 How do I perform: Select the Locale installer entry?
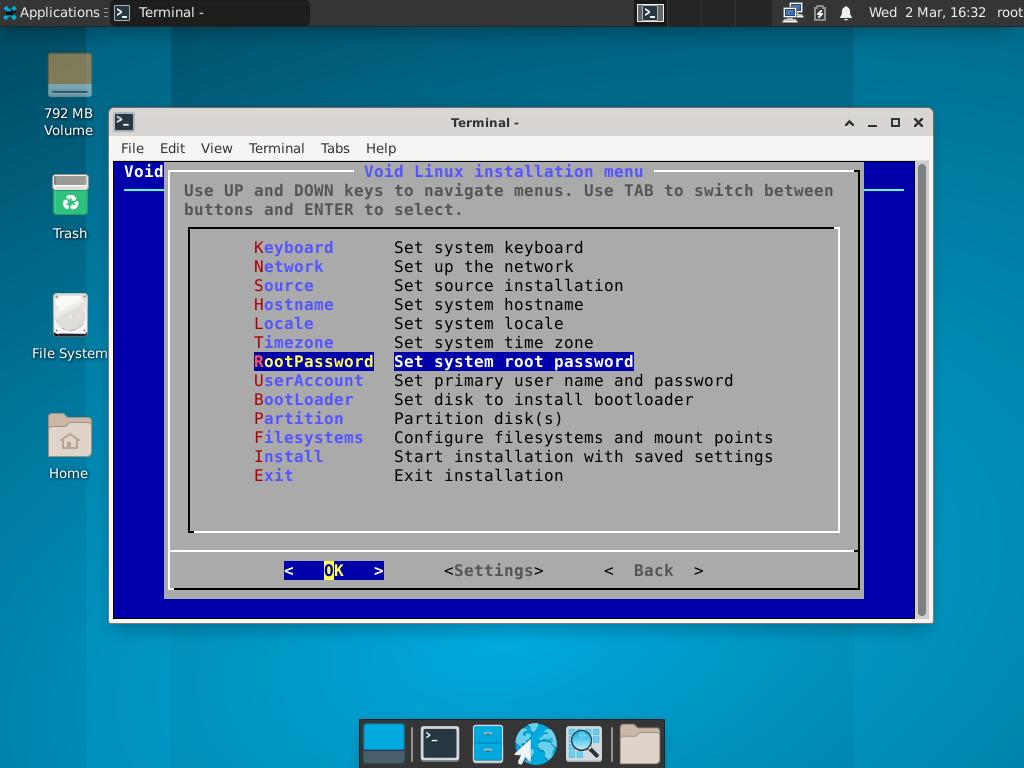click(x=408, y=323)
